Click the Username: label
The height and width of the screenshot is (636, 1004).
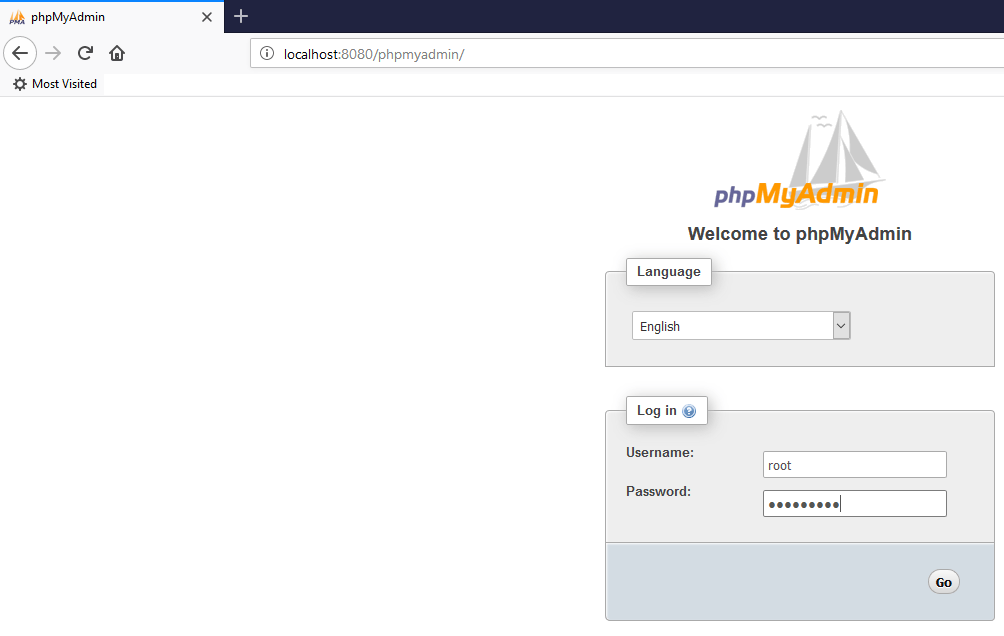point(660,453)
